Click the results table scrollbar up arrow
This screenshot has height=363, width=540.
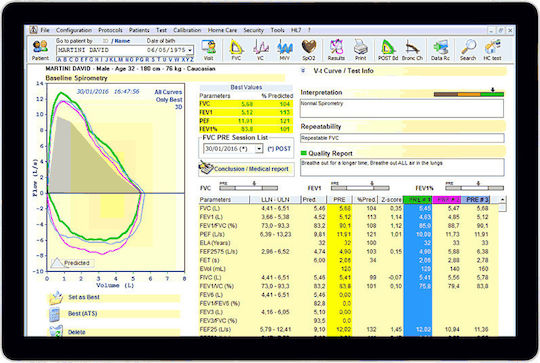502,199
